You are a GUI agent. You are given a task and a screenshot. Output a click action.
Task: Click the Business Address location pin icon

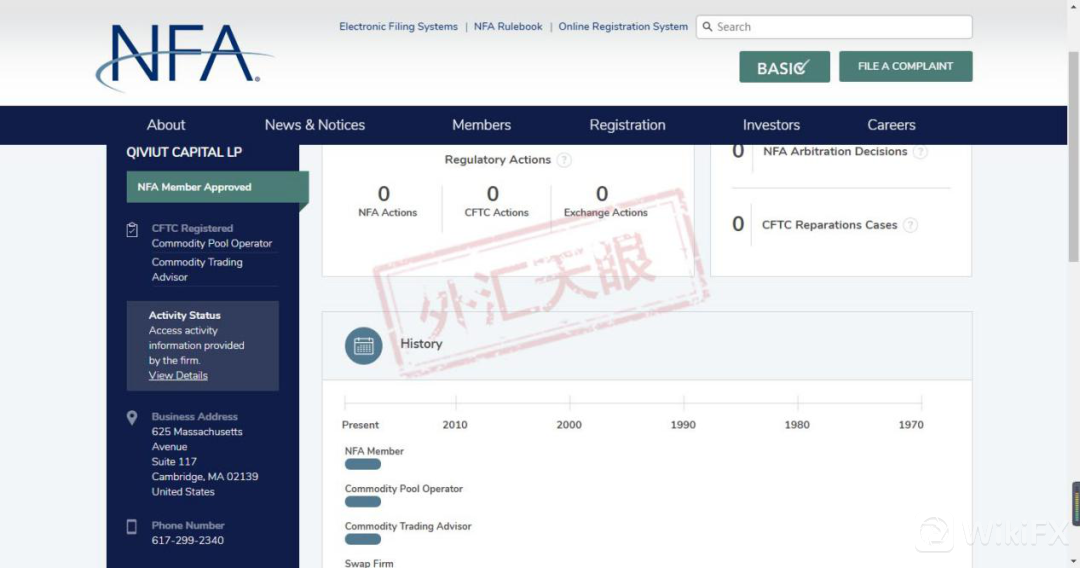point(132,418)
